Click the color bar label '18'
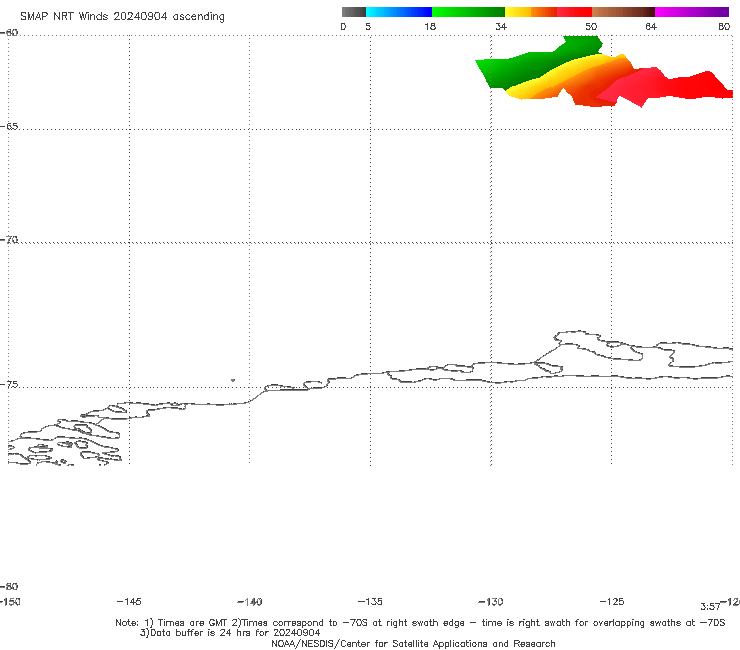Image resolution: width=740 pixels, height=650 pixels. pos(430,26)
